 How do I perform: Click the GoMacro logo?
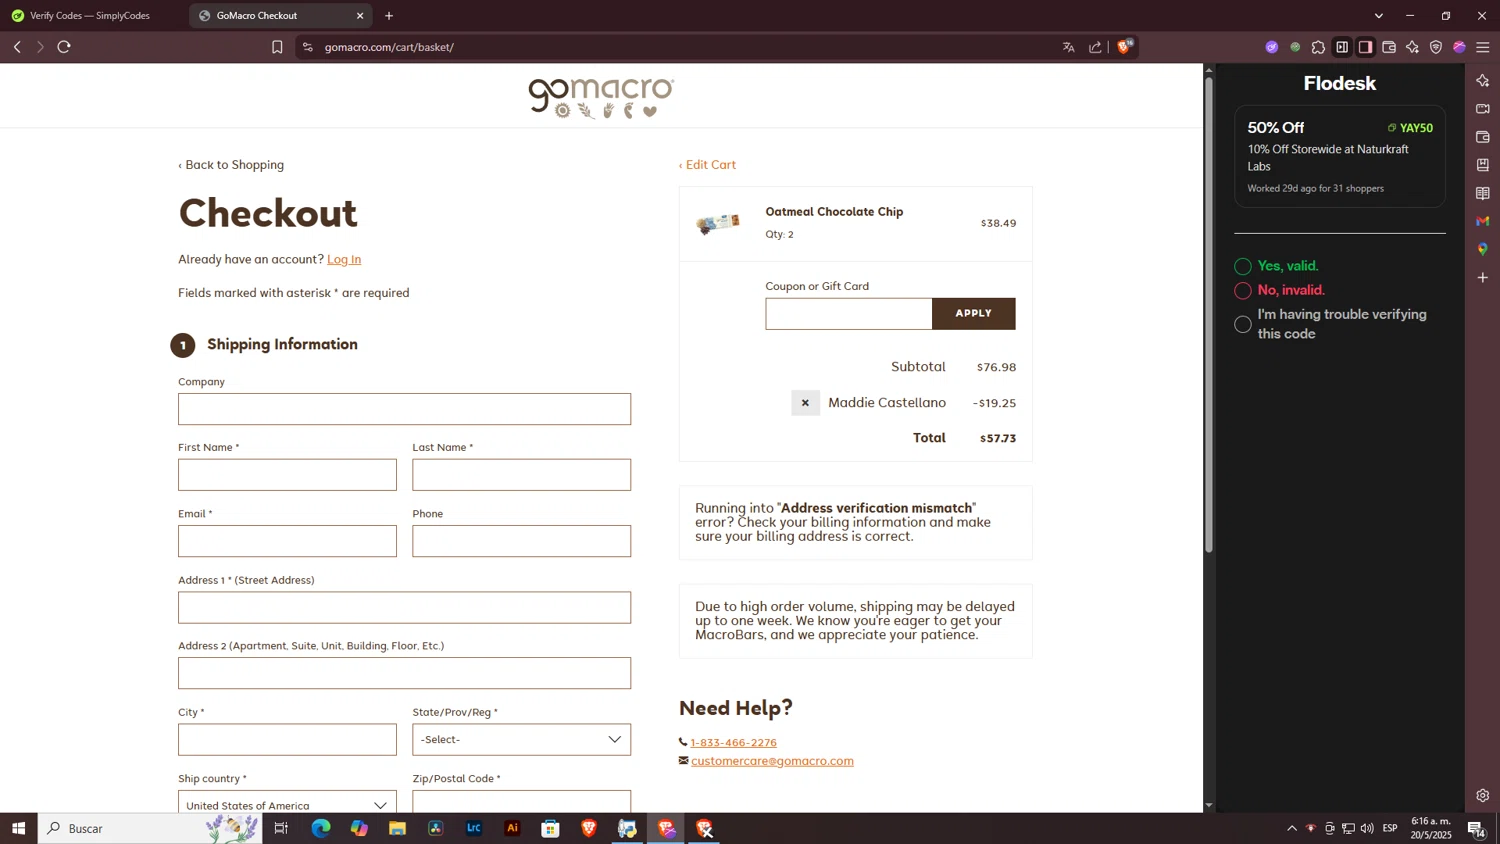click(x=601, y=97)
